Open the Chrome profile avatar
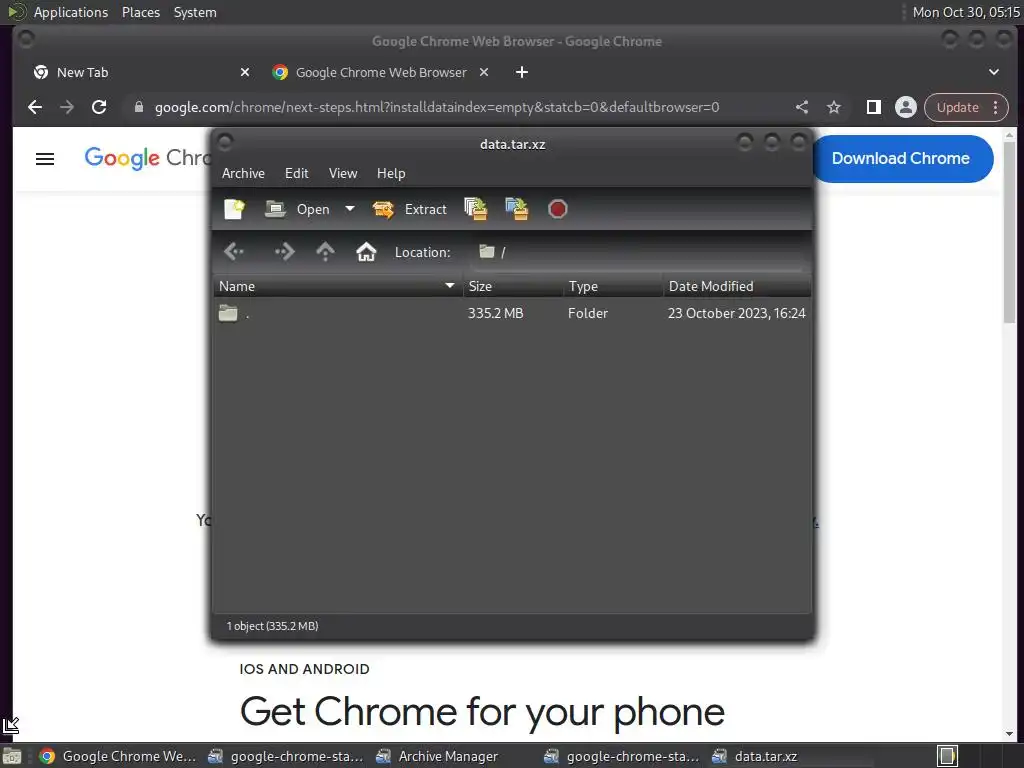This screenshot has height=768, width=1024. [906, 107]
